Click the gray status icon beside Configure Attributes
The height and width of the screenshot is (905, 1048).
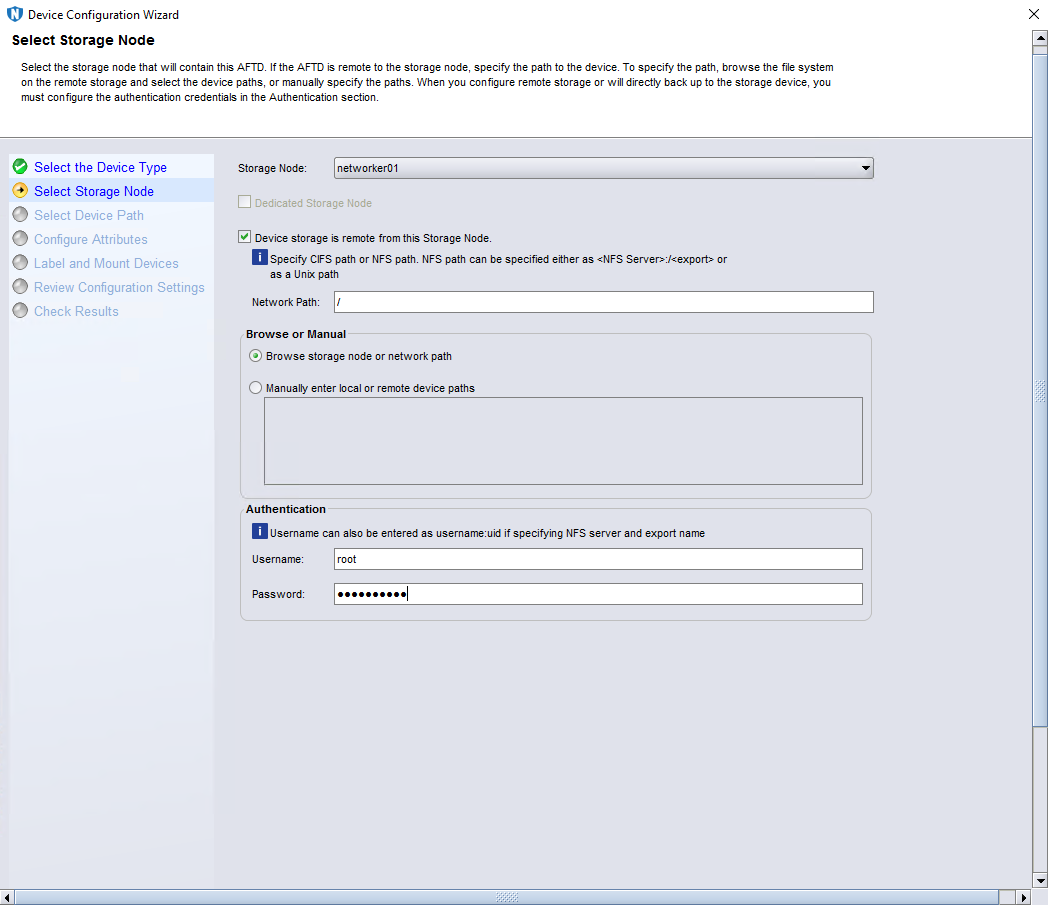click(20, 239)
